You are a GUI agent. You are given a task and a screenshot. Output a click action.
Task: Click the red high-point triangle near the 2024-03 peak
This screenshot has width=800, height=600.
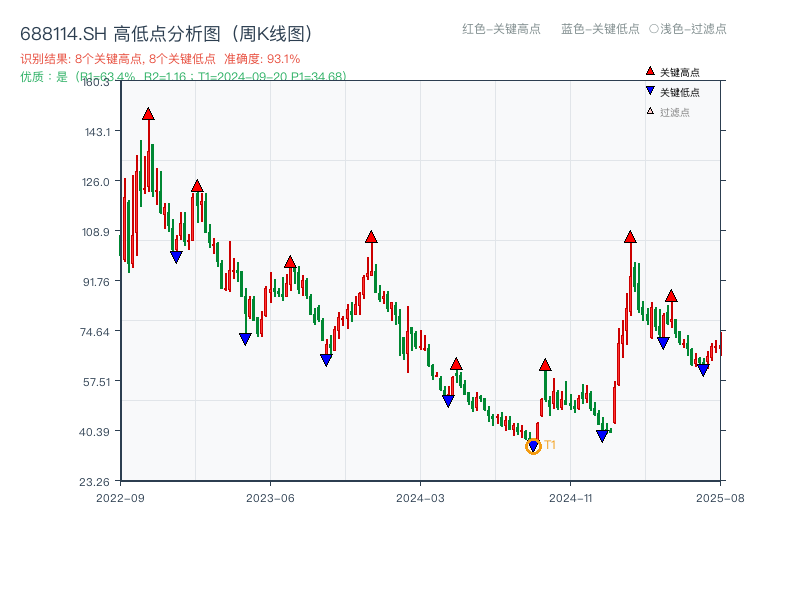coord(456,365)
